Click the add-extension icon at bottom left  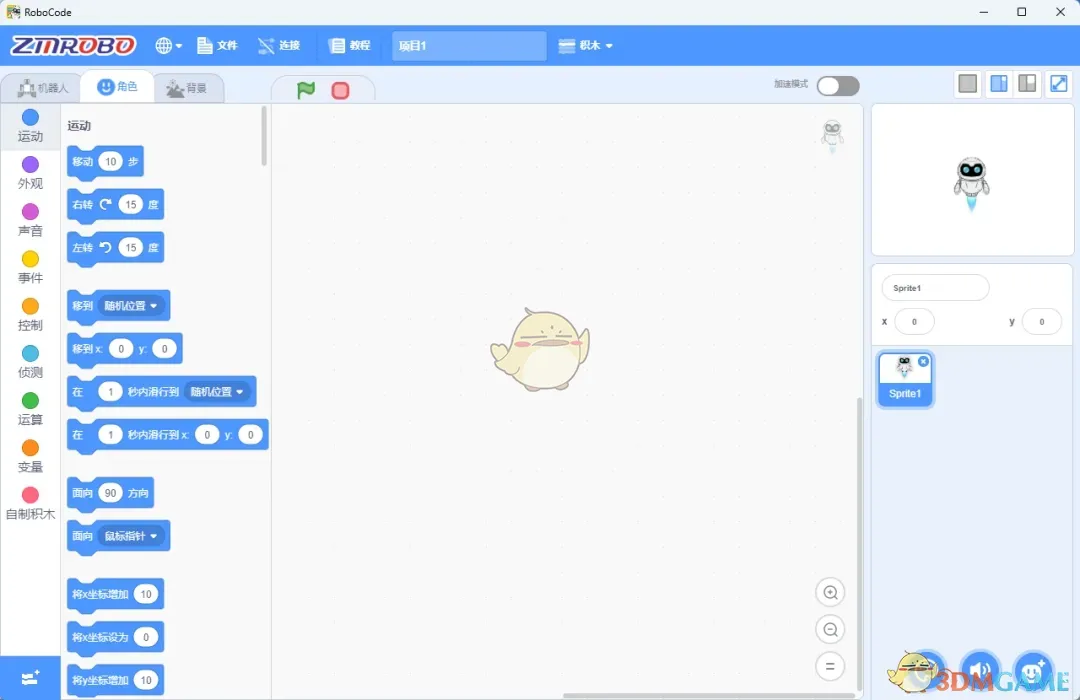30,677
